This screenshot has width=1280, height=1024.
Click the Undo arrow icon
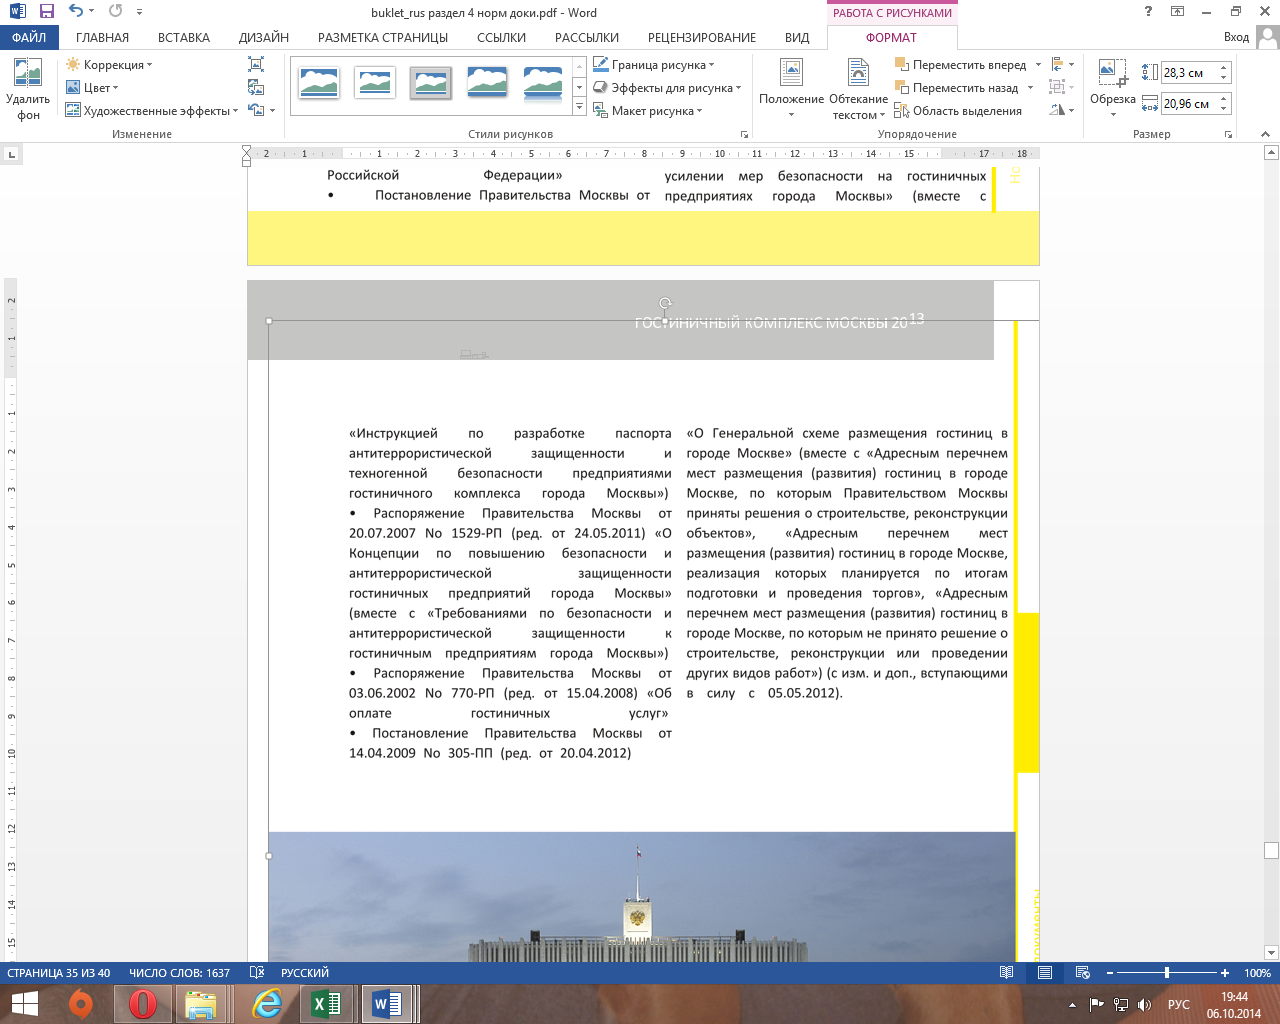coord(76,12)
